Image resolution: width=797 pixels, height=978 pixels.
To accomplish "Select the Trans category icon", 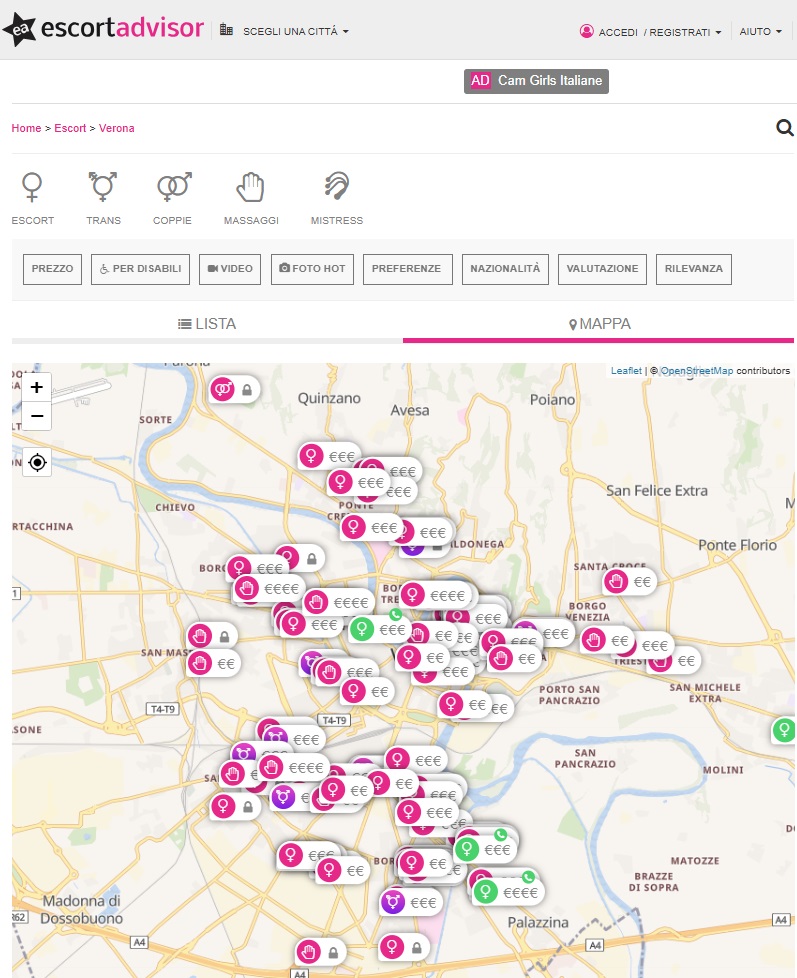I will (103, 187).
